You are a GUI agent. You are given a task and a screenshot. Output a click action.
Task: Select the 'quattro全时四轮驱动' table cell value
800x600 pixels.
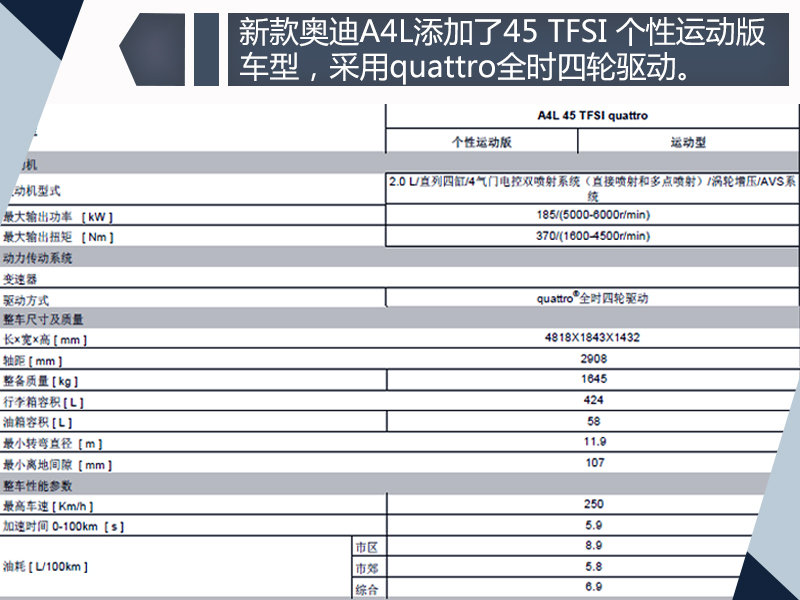(x=592, y=298)
